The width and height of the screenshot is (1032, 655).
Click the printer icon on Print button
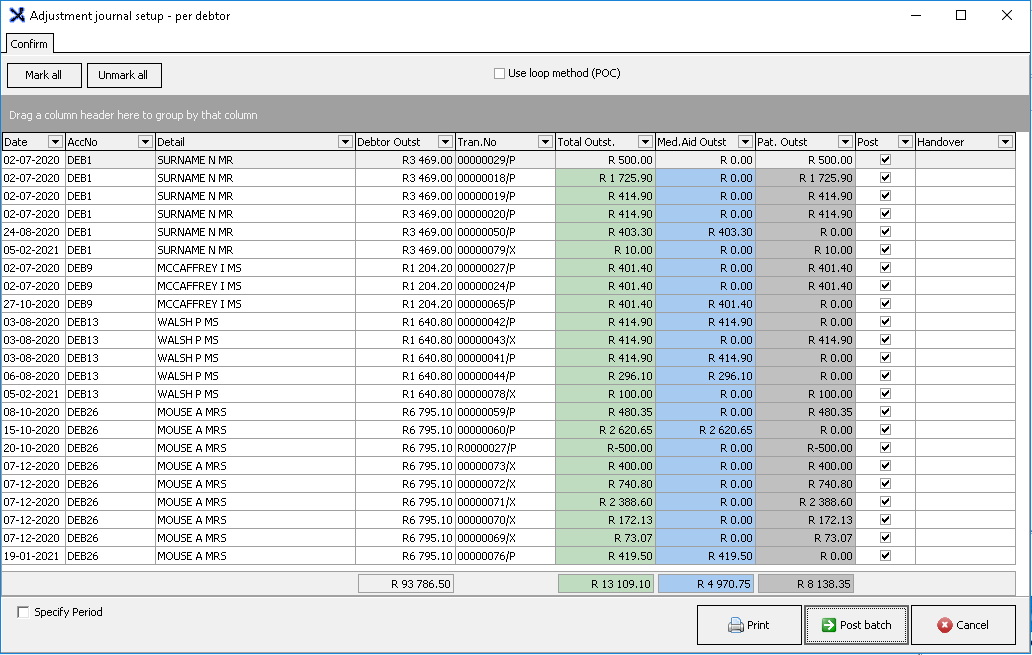click(736, 625)
